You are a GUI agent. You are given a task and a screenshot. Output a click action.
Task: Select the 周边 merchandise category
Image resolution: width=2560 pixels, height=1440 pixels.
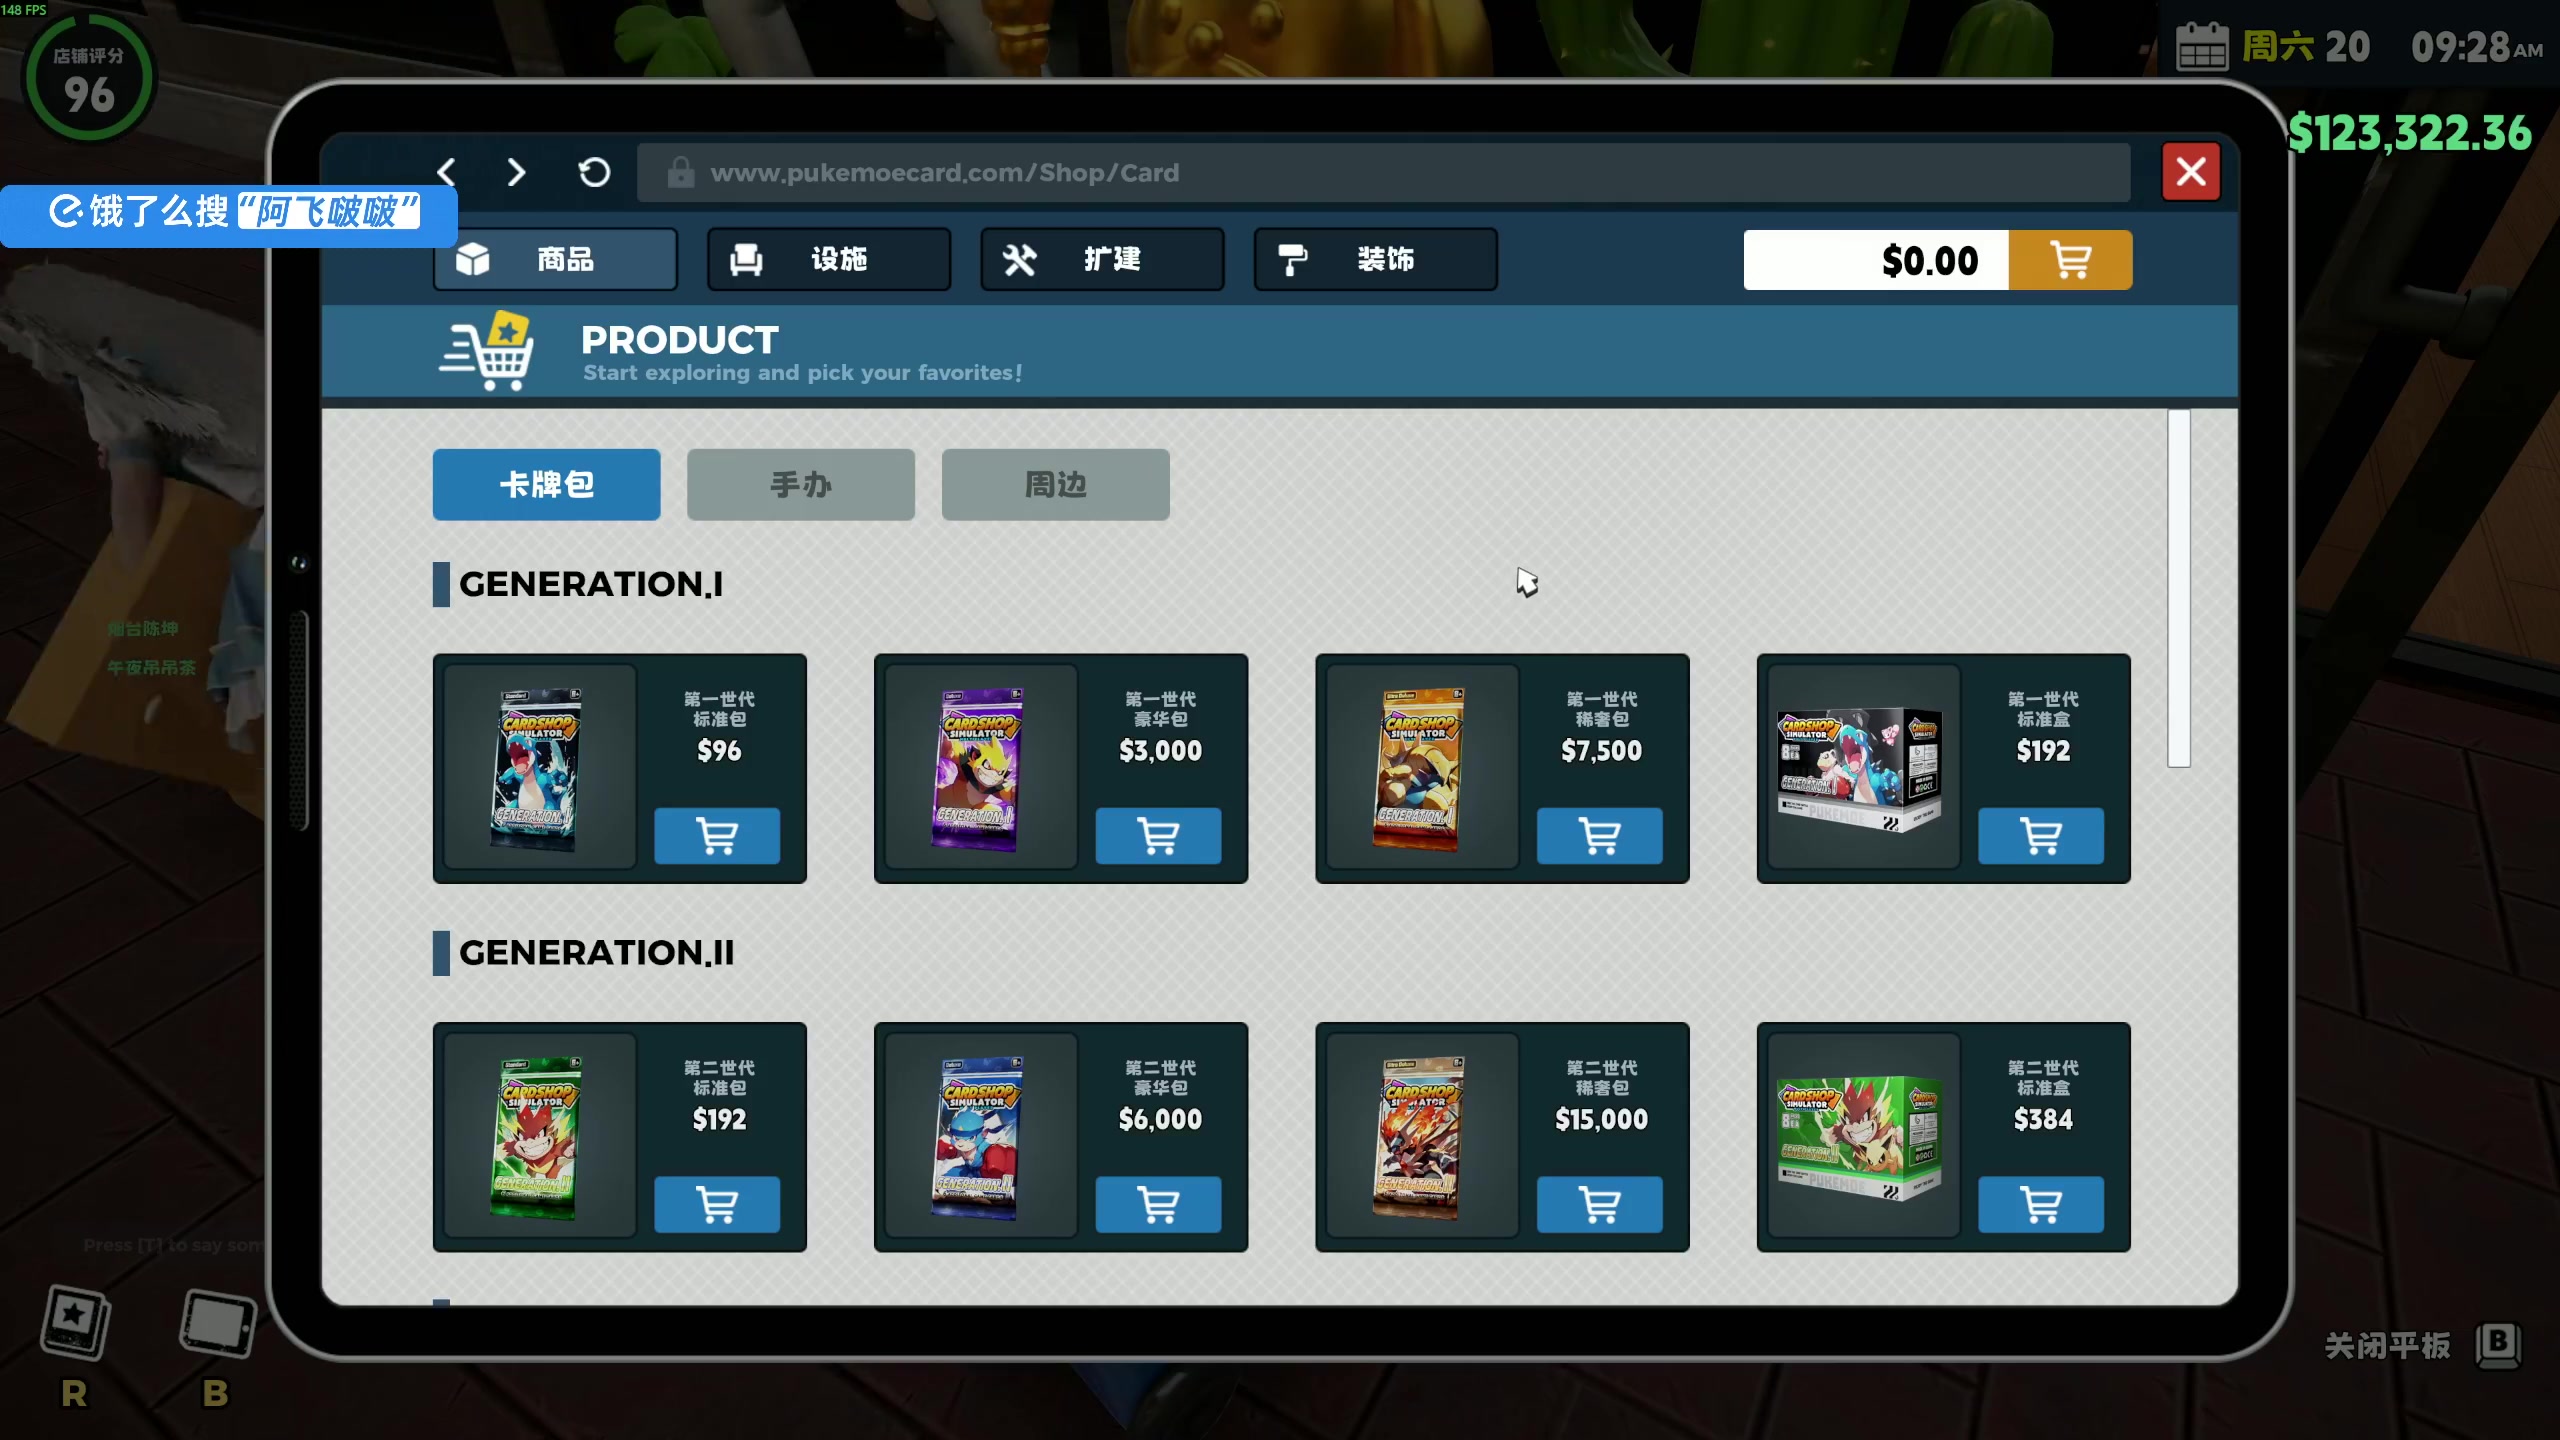coord(1055,484)
